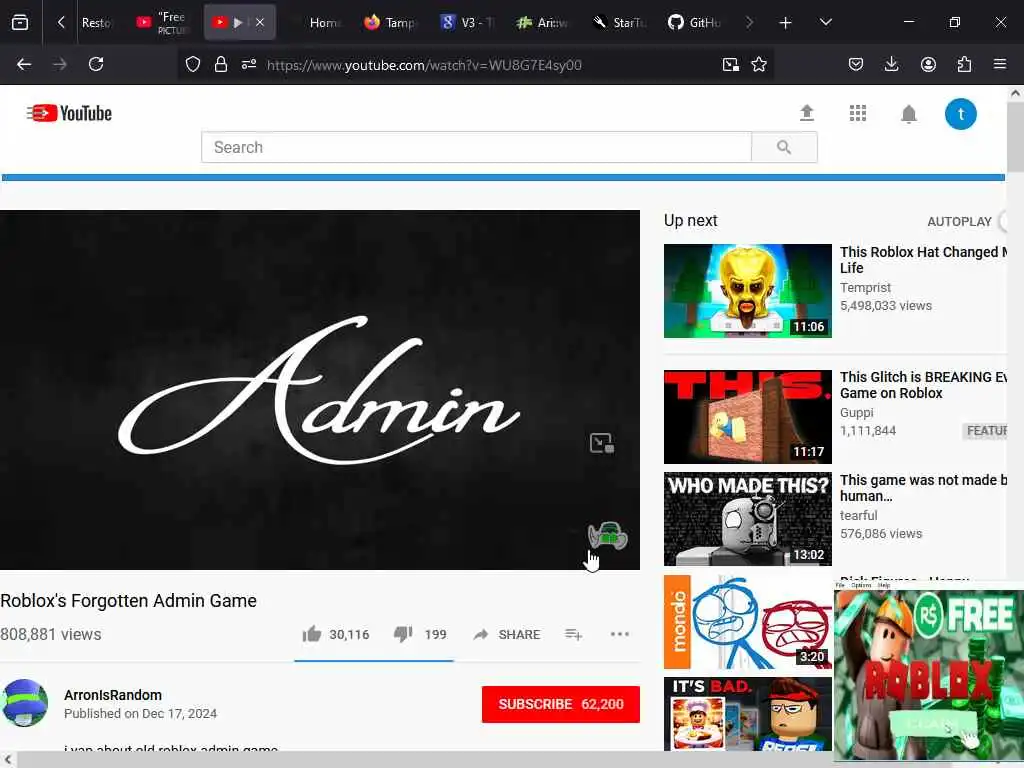This screenshot has height=768, width=1024.
Task: Open the Firefox downloads panel
Action: 891,64
